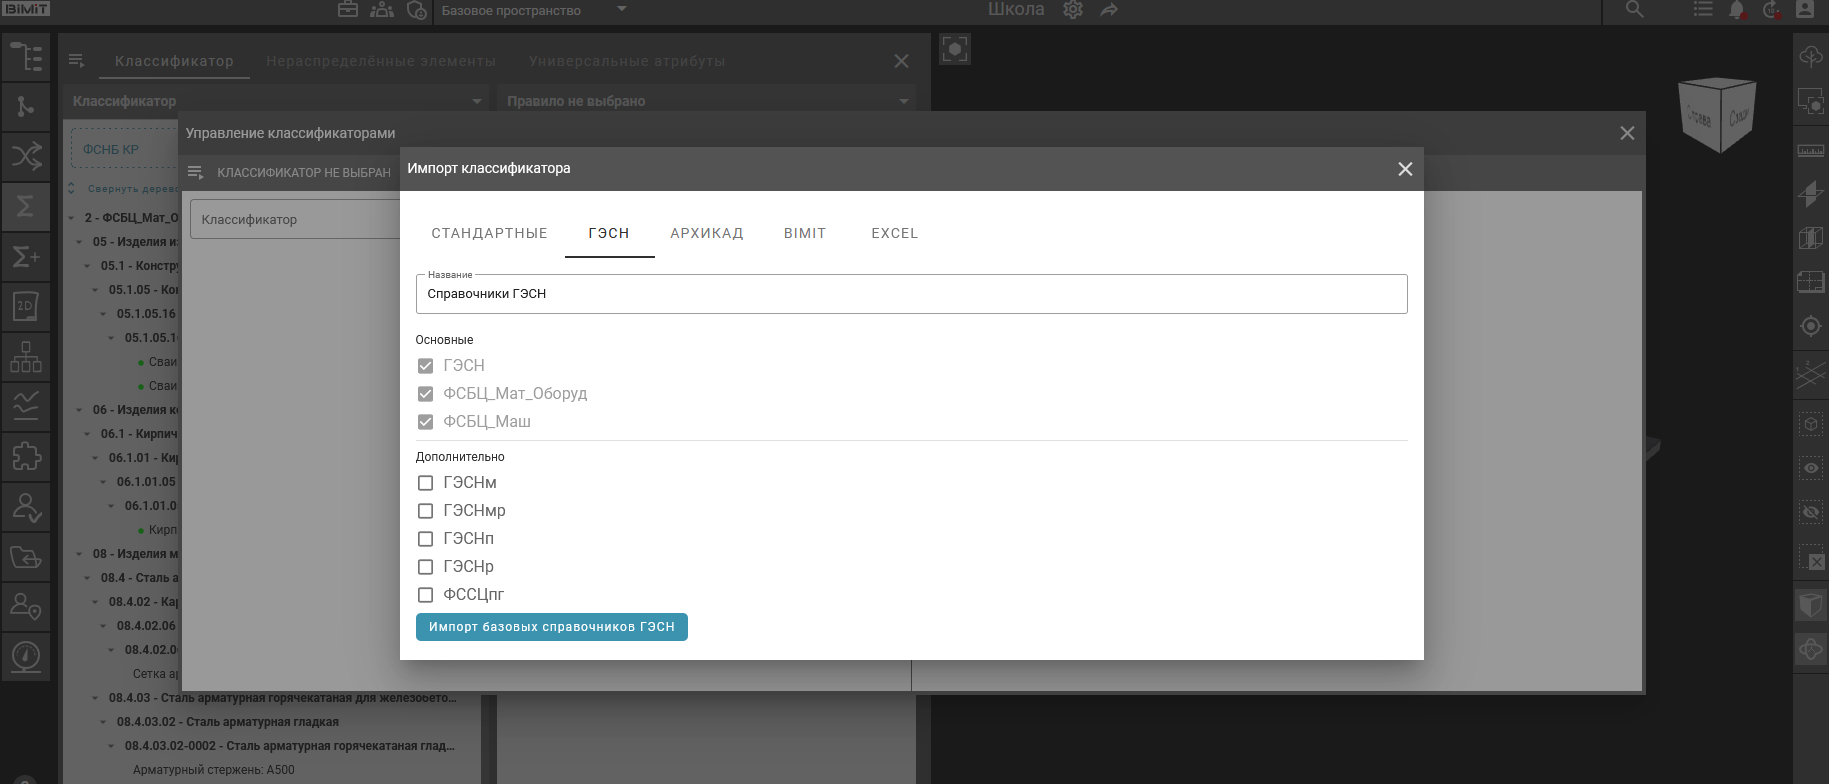Viewport: 1829px width, 784px height.
Task: Switch to the EXCEL tab
Action: tap(895, 233)
